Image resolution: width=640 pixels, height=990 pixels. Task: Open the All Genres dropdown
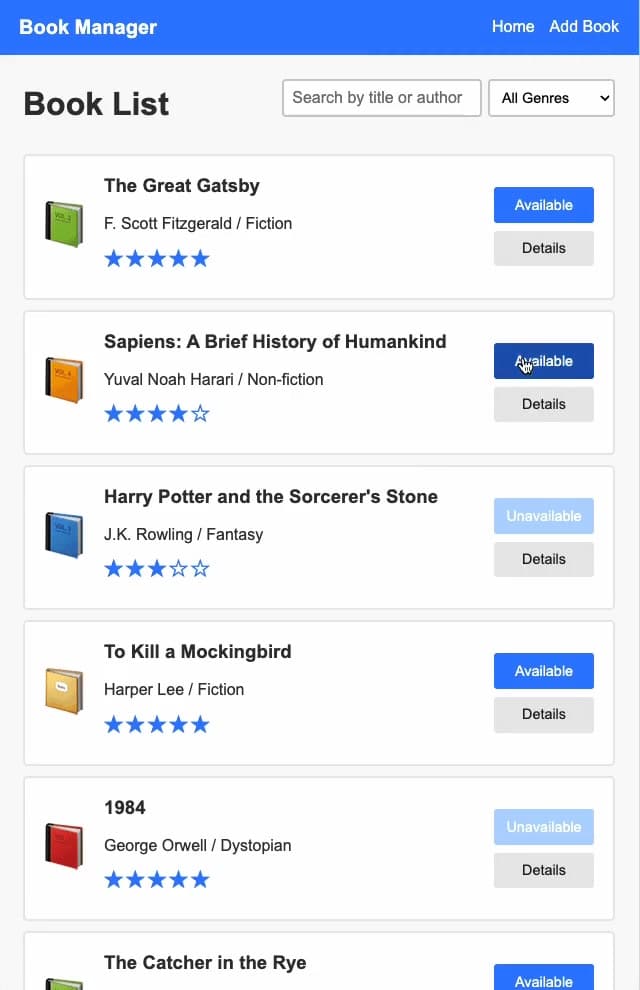pos(551,98)
